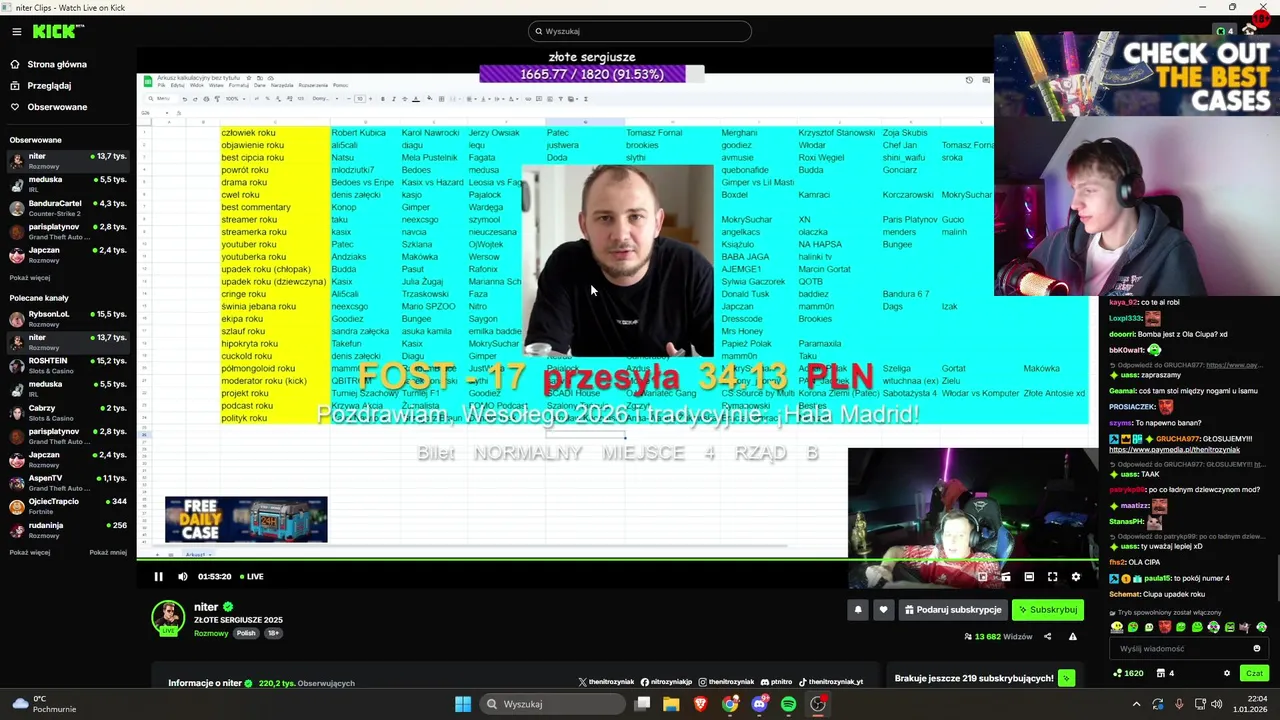Send message with Czat button
Viewport: 1280px width, 720px height.
point(1254,673)
